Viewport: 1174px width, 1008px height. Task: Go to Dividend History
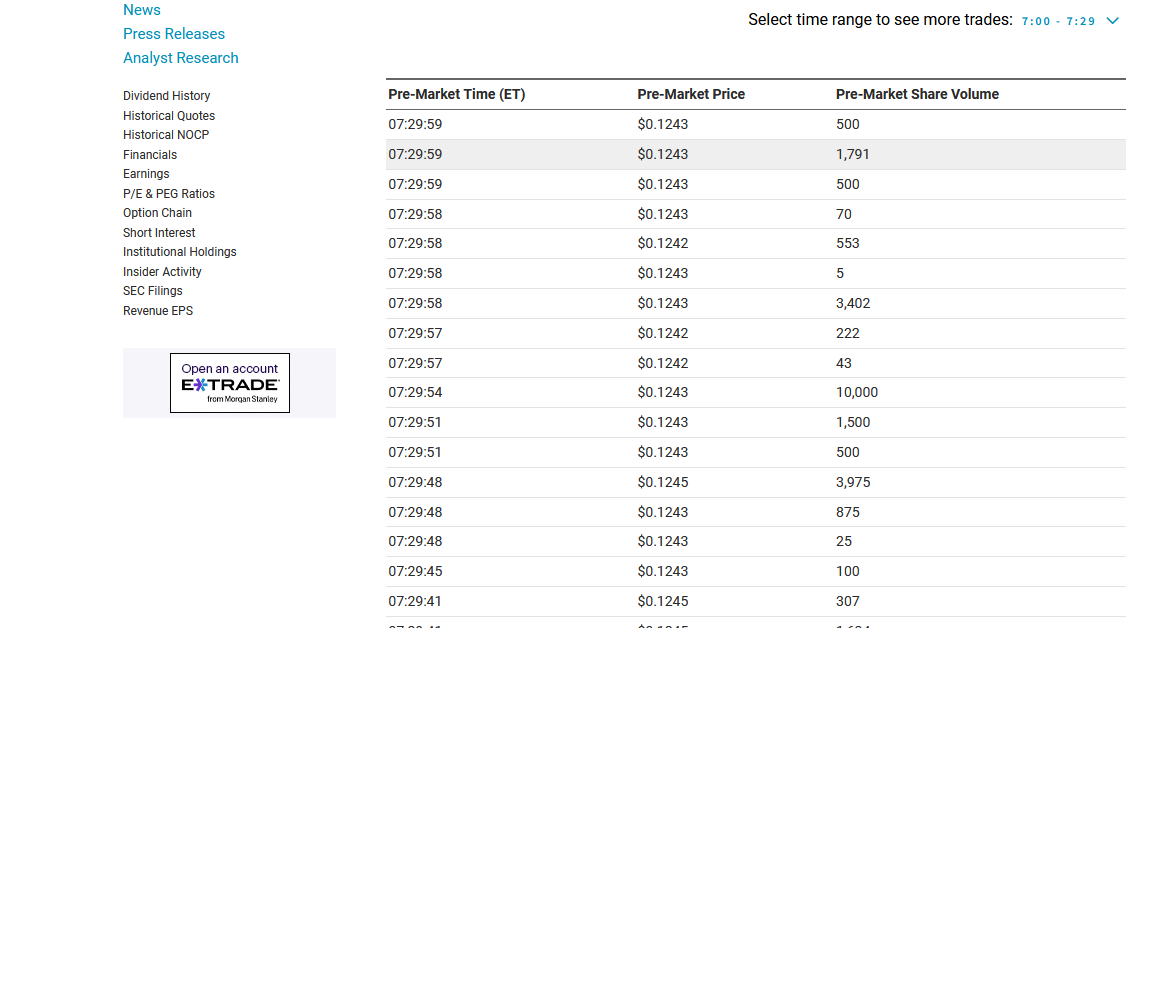(x=166, y=96)
